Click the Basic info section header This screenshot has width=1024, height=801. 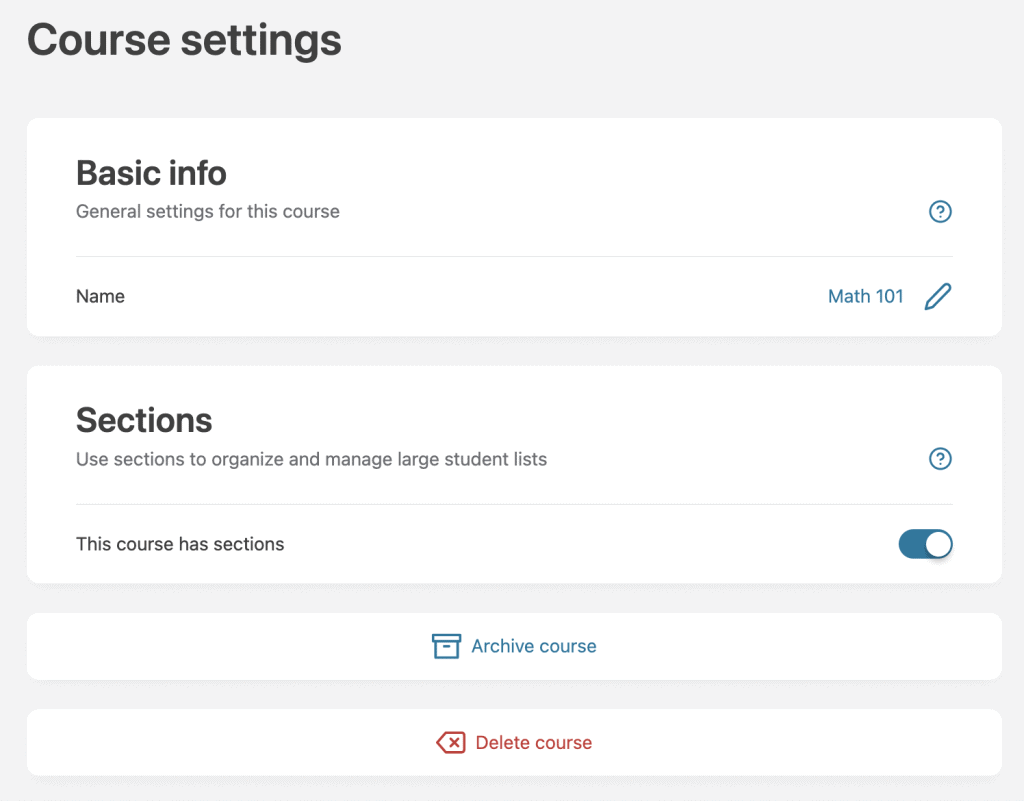pos(151,172)
